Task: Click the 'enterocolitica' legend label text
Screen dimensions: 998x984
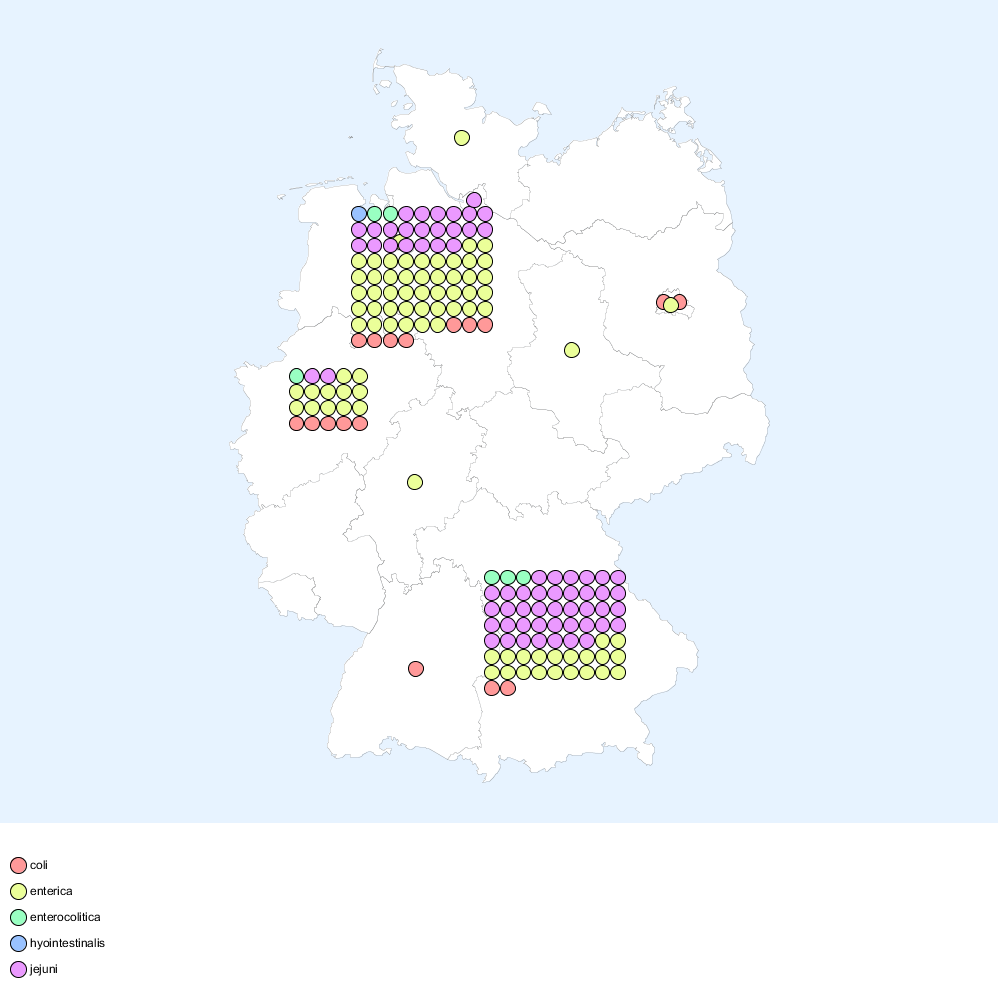Action: pyautogui.click(x=65, y=917)
